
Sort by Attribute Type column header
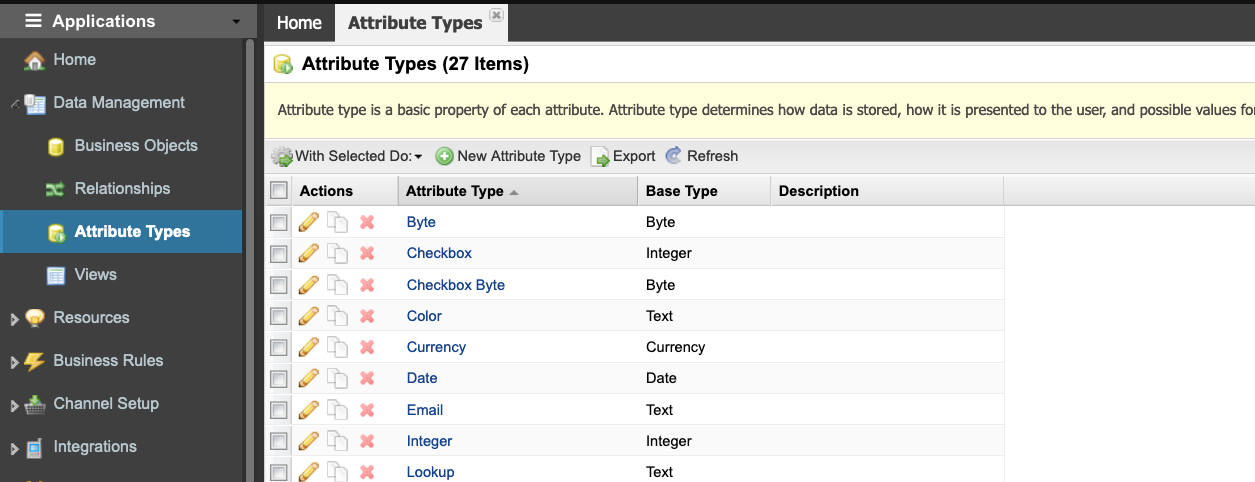[x=517, y=191]
